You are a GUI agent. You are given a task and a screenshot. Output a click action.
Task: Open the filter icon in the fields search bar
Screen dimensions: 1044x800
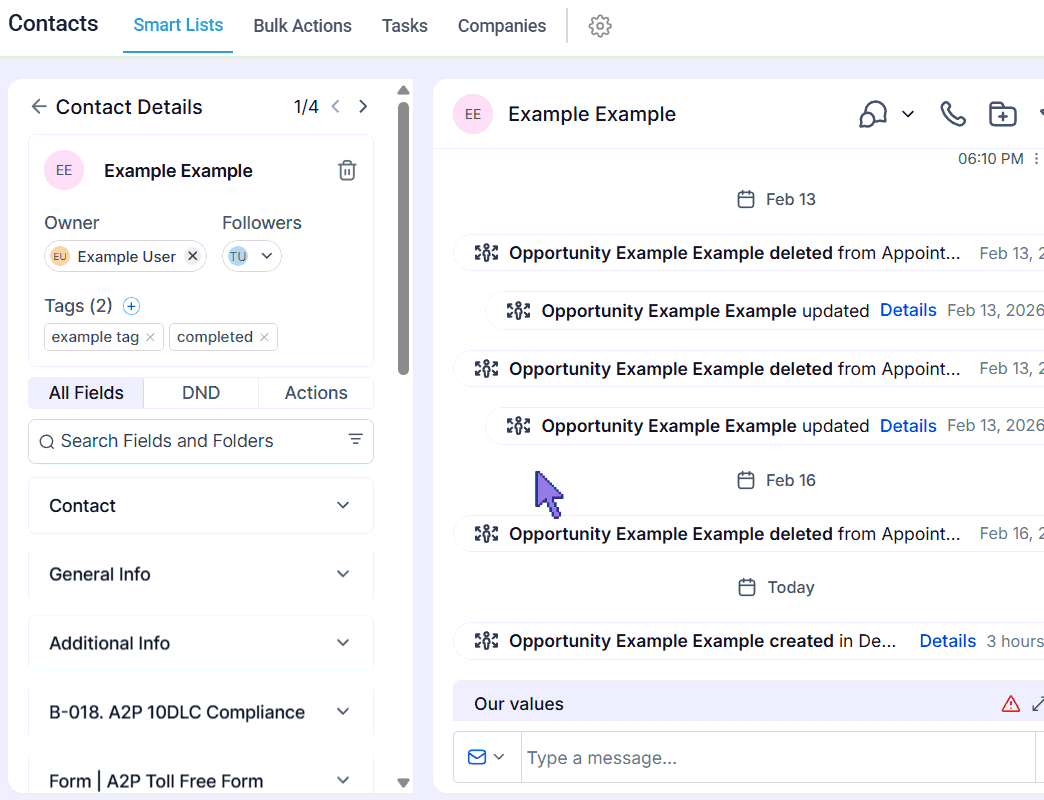[x=355, y=441]
